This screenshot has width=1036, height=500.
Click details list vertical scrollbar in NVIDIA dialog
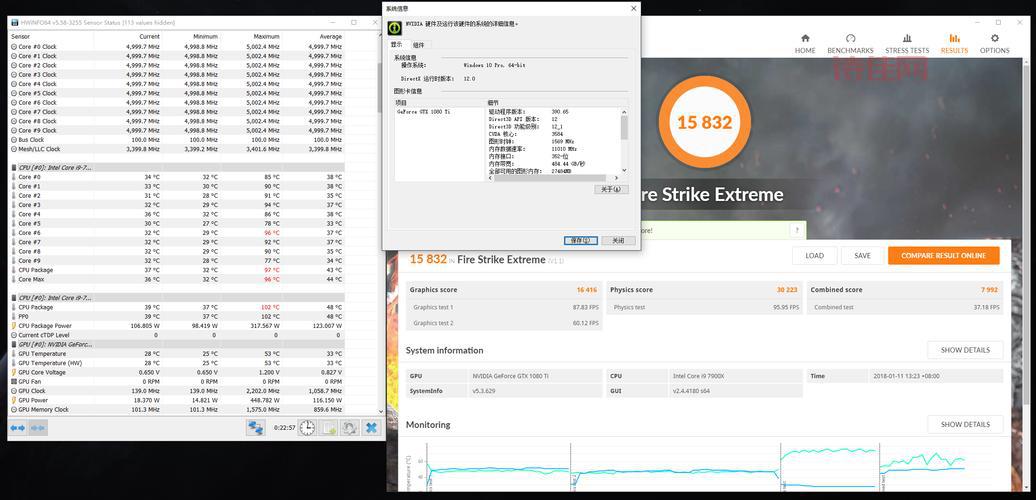click(624, 141)
